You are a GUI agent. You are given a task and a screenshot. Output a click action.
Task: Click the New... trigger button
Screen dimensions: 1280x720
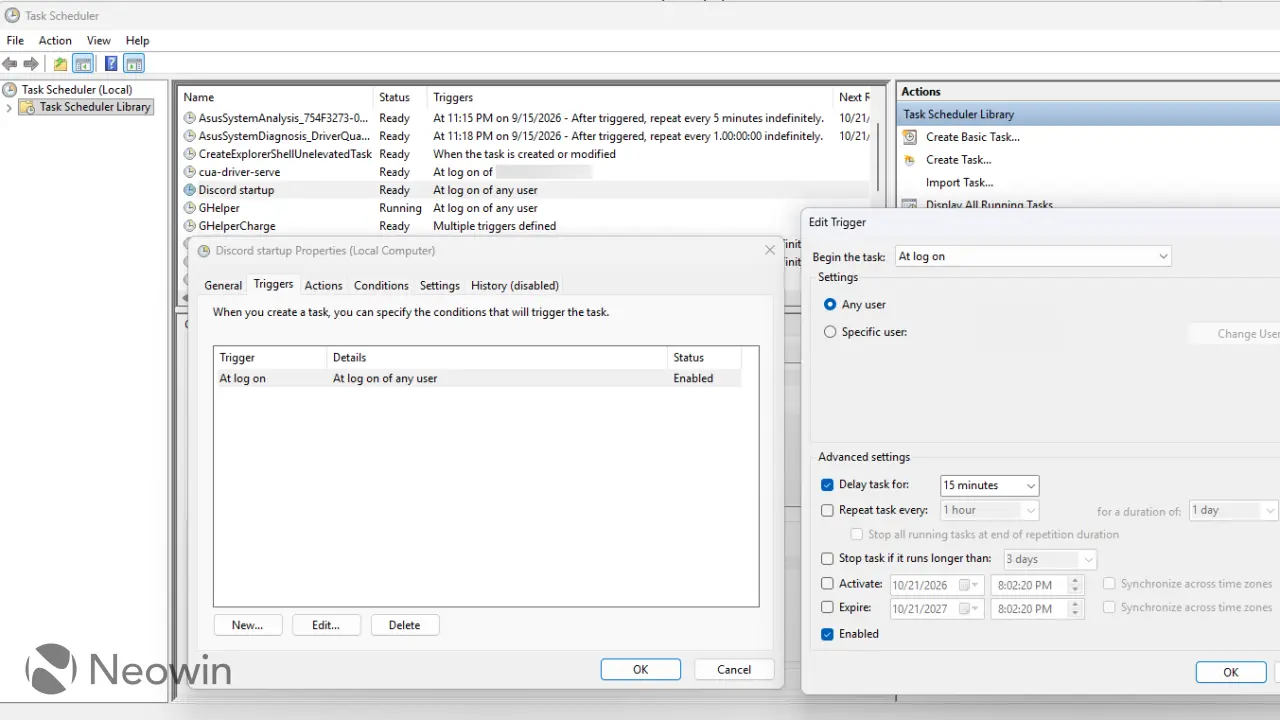point(247,625)
